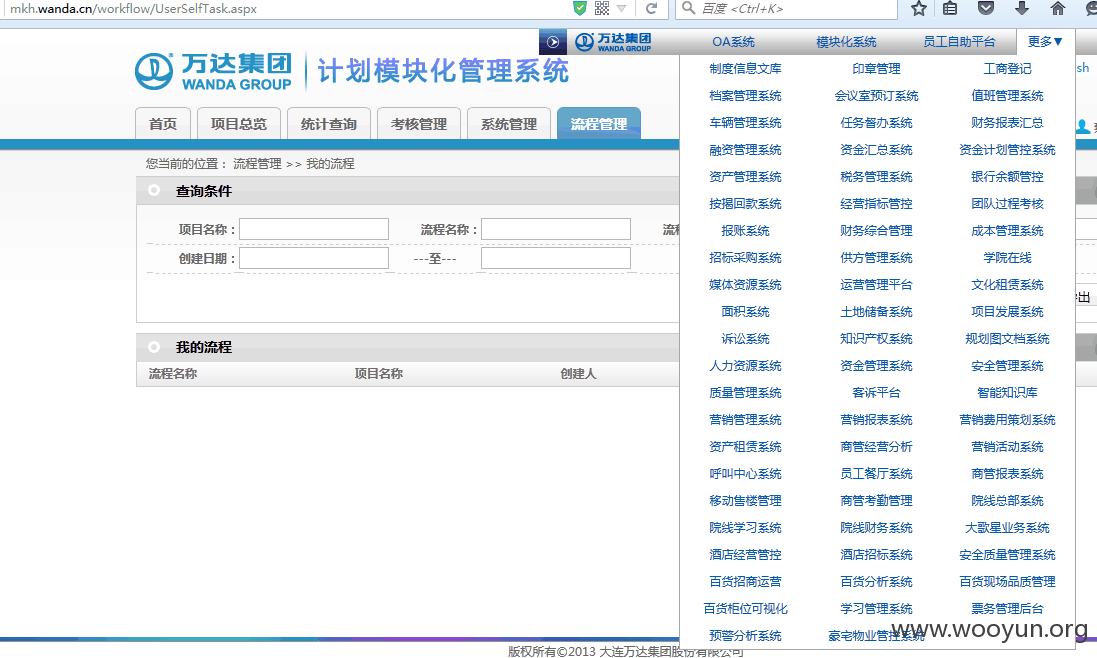This screenshot has width=1097, height=658.
Task: Open the QR code icon in address bar
Action: click(x=602, y=8)
